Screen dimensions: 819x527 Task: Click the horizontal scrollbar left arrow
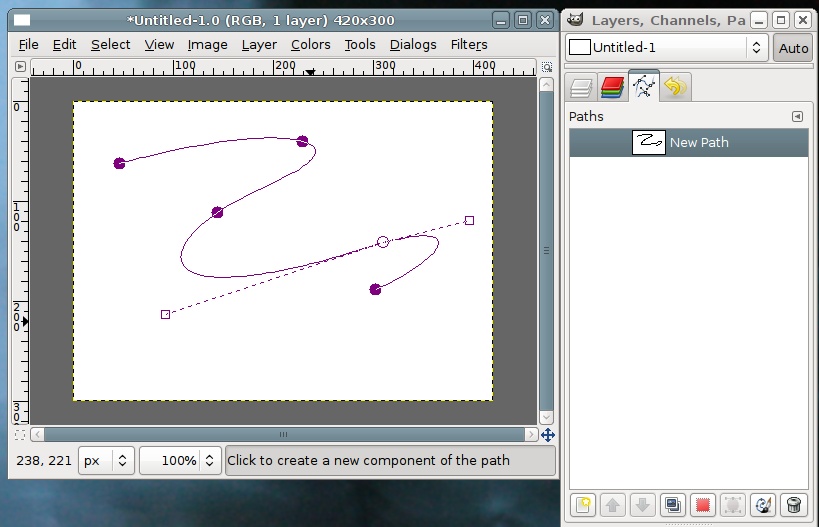[x=37, y=435]
